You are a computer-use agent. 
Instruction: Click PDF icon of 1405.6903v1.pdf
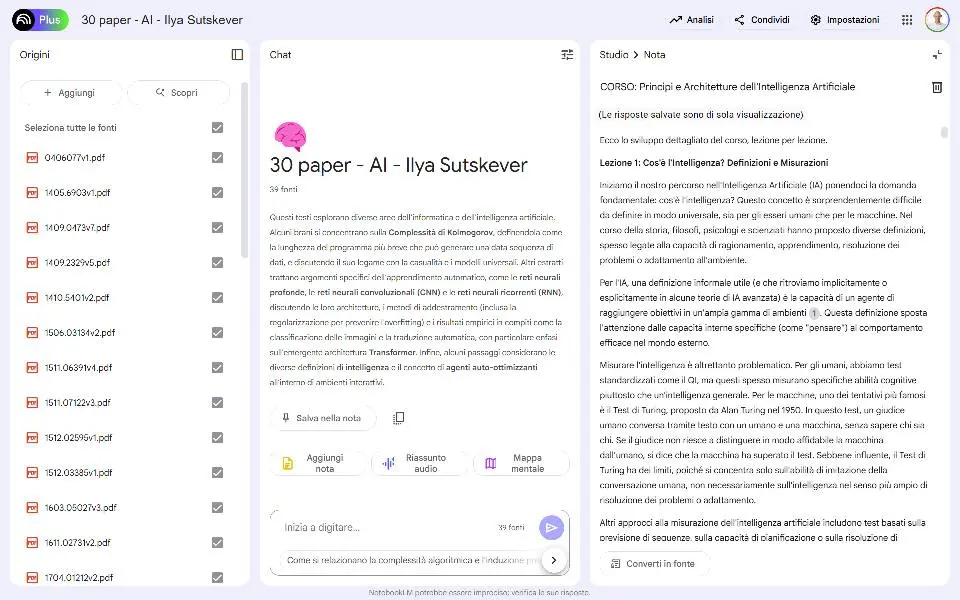pyautogui.click(x=32, y=192)
